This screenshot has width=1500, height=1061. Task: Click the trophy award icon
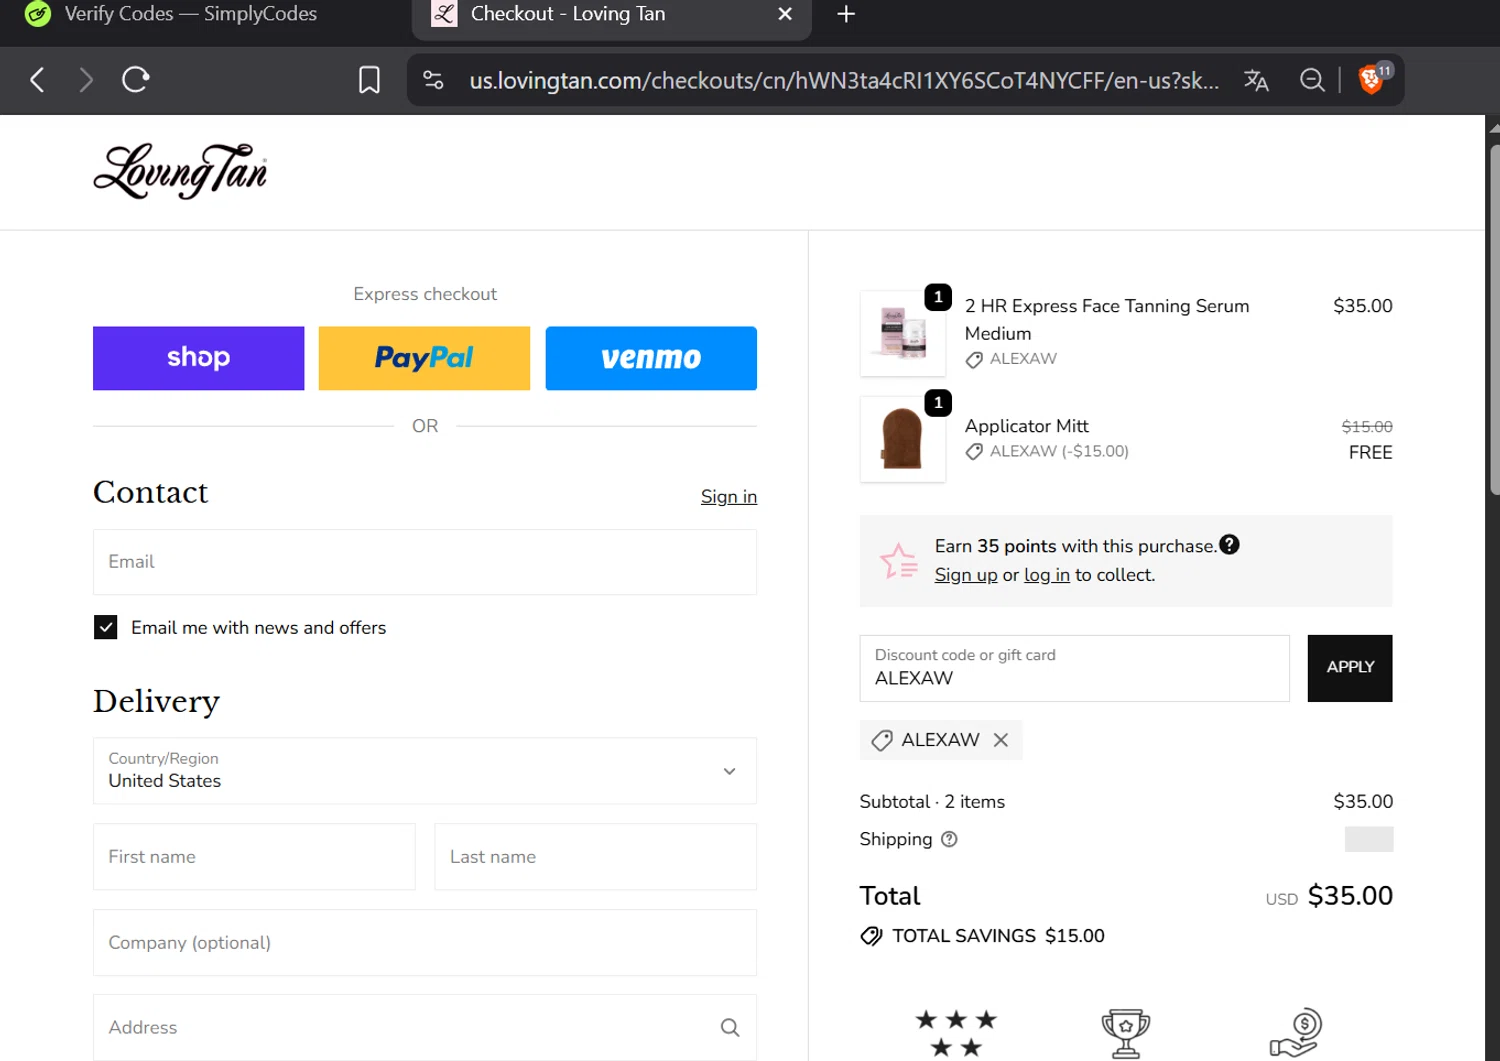1126,1033
